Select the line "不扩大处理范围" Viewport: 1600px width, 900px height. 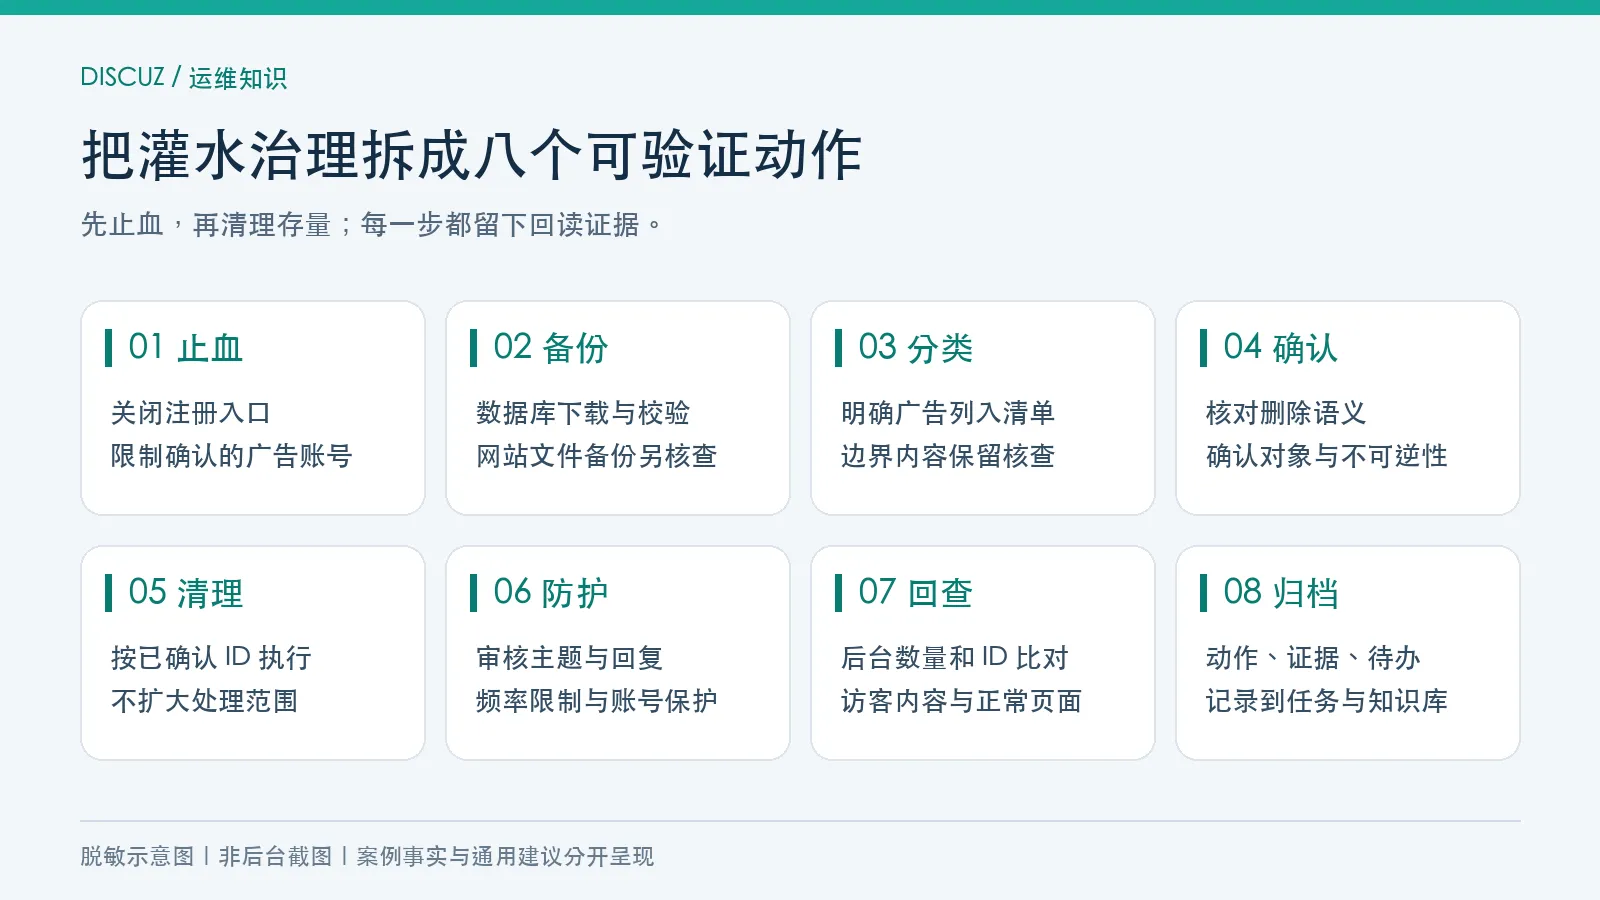coord(204,701)
